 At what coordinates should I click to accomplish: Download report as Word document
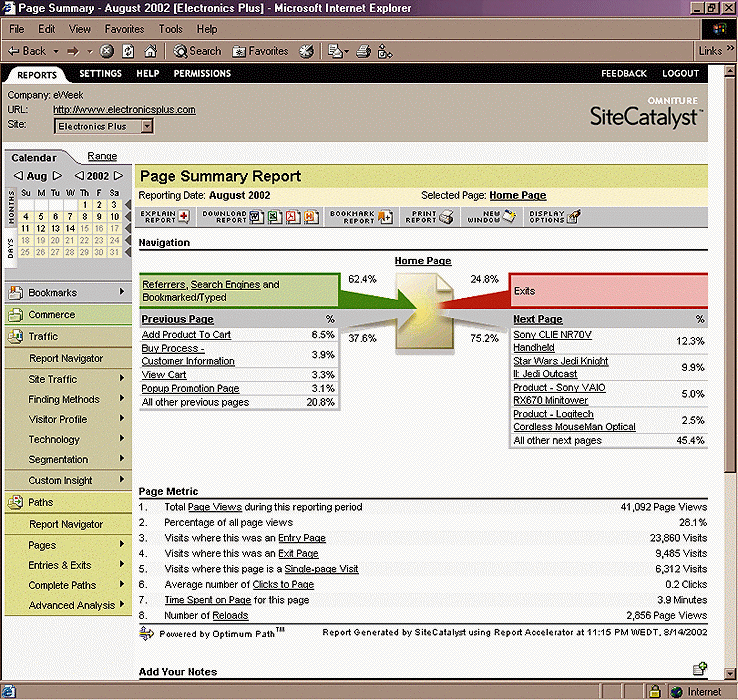[257, 217]
